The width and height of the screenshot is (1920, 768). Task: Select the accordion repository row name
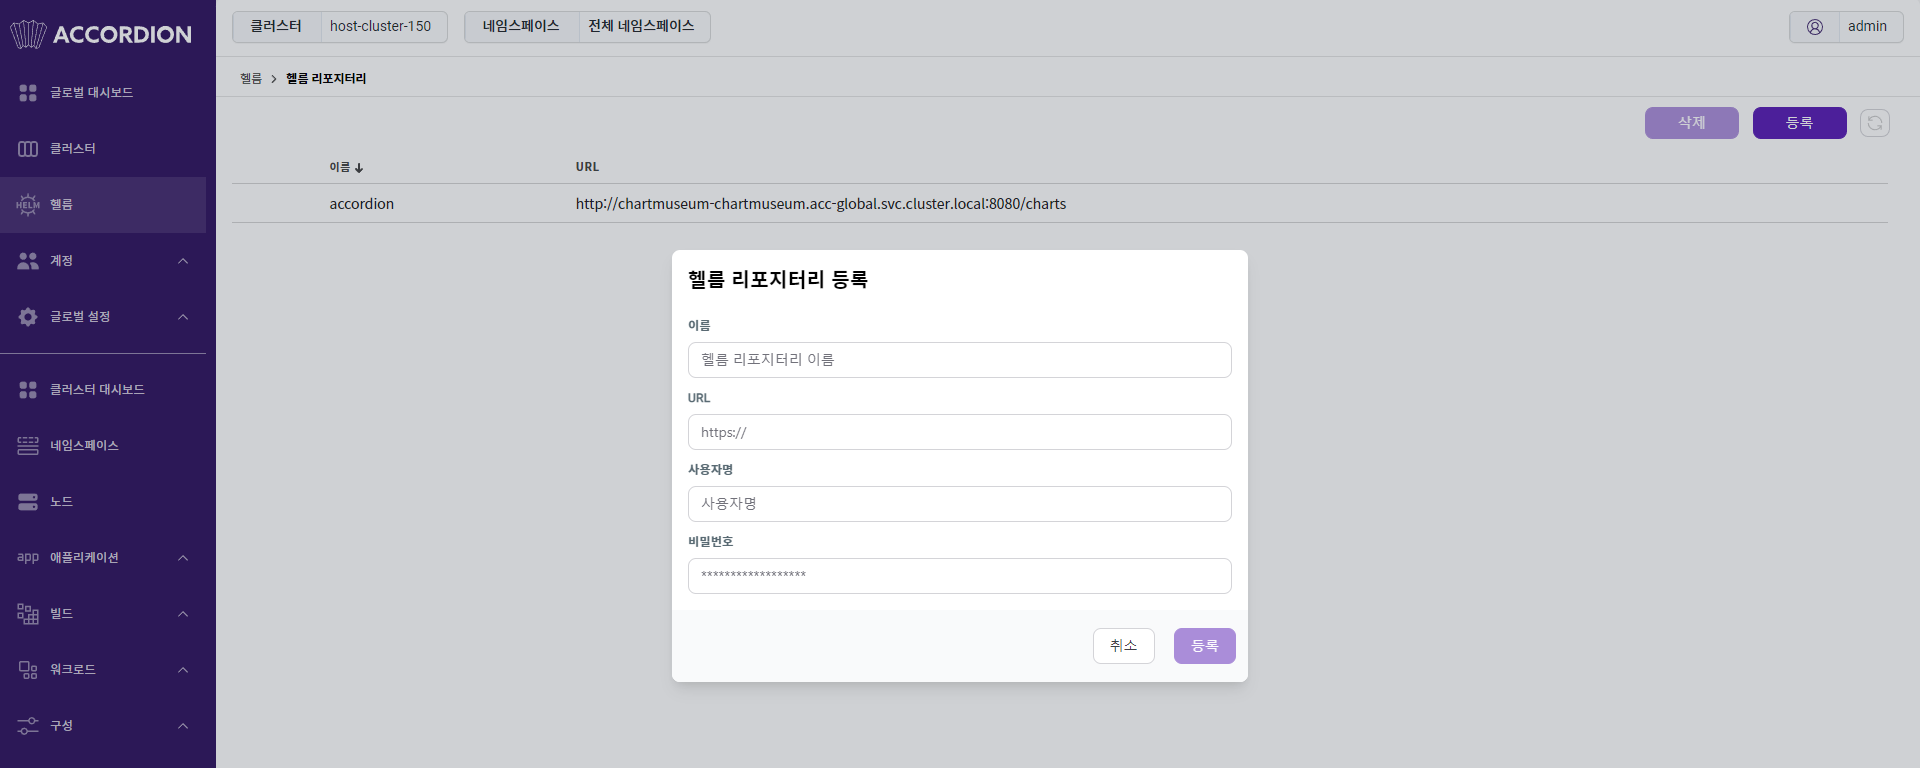coord(362,204)
